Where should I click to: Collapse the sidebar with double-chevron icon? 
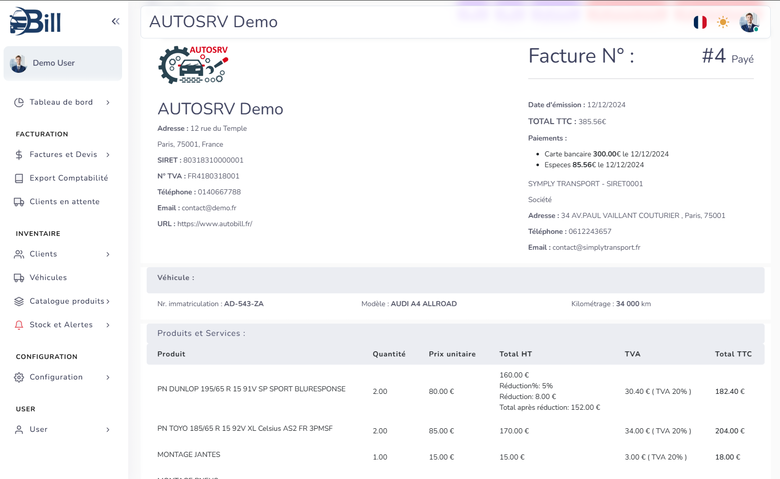click(x=115, y=21)
